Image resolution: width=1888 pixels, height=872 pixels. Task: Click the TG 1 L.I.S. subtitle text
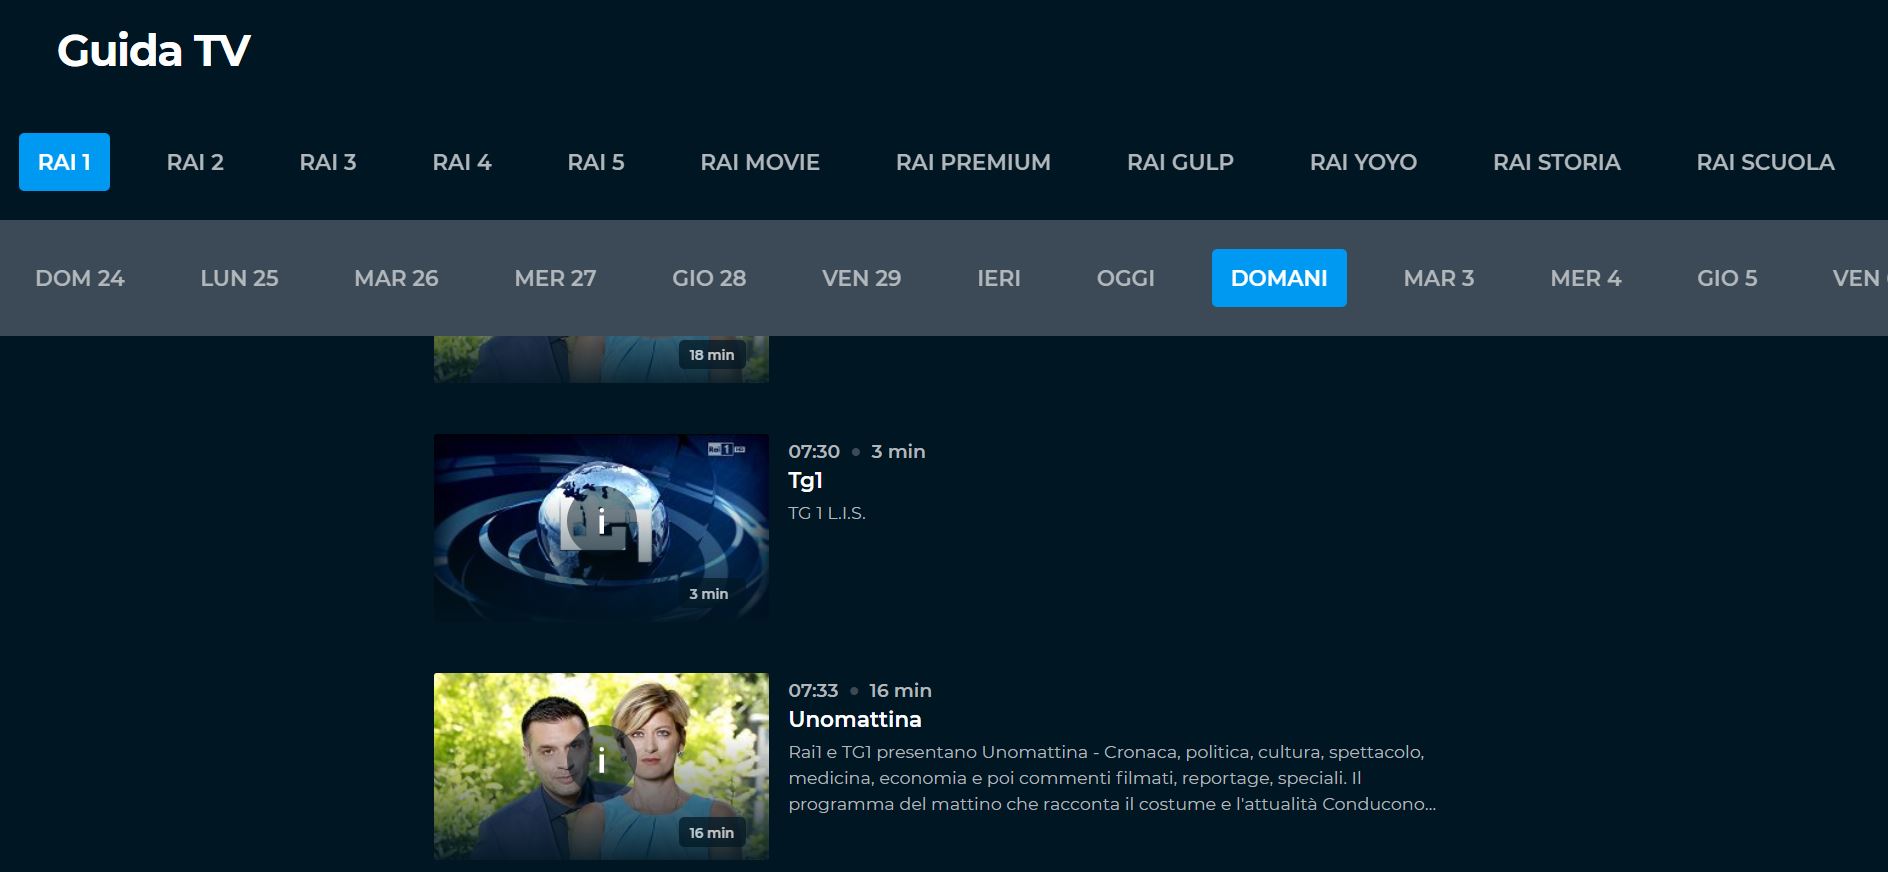point(827,513)
